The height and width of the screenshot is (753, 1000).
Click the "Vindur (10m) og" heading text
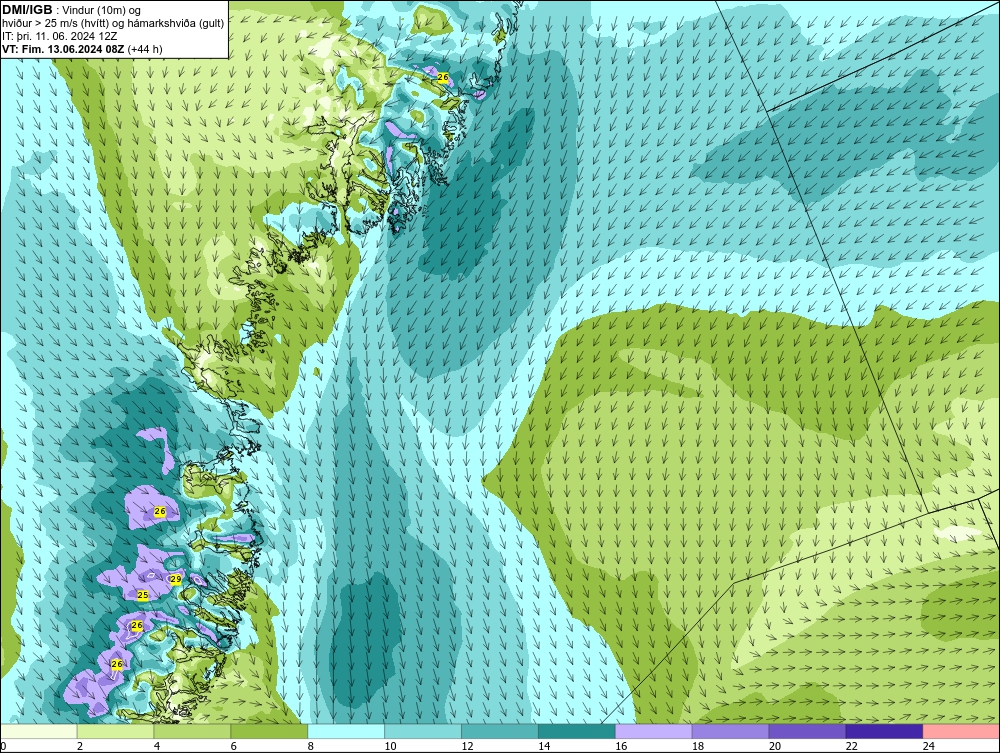(102, 10)
